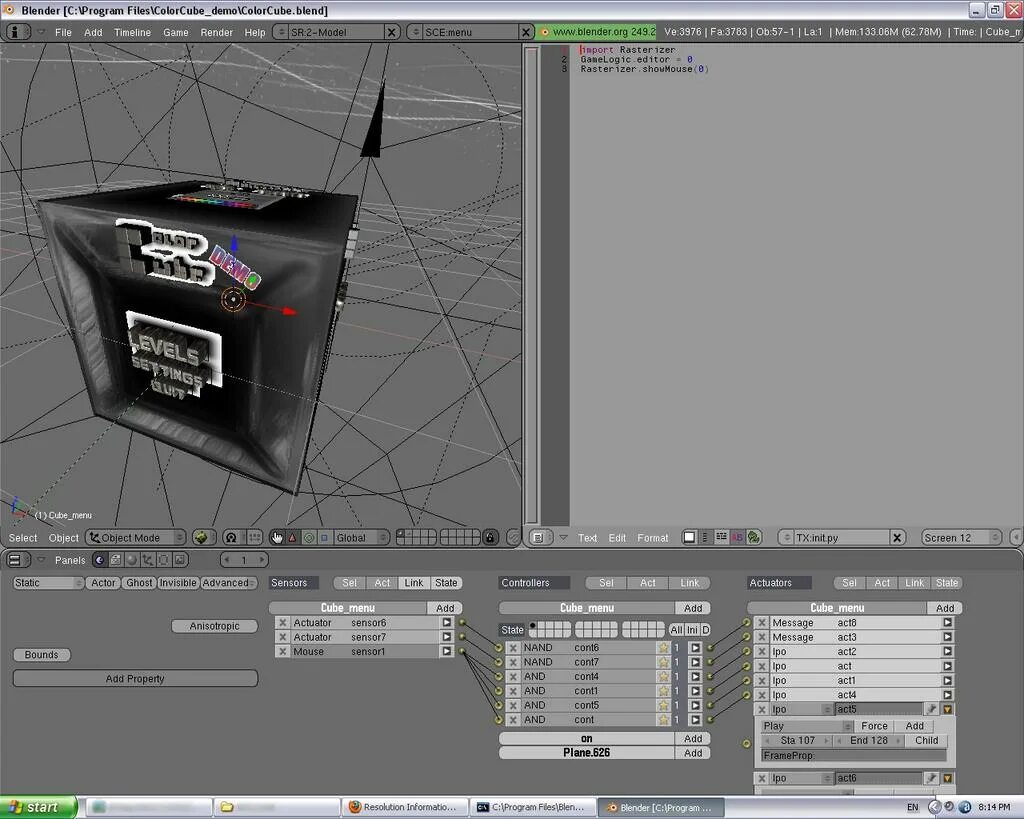Viewport: 1024px width, 819px height.
Task: Click the Sta 107 start frame field
Action: [x=797, y=740]
